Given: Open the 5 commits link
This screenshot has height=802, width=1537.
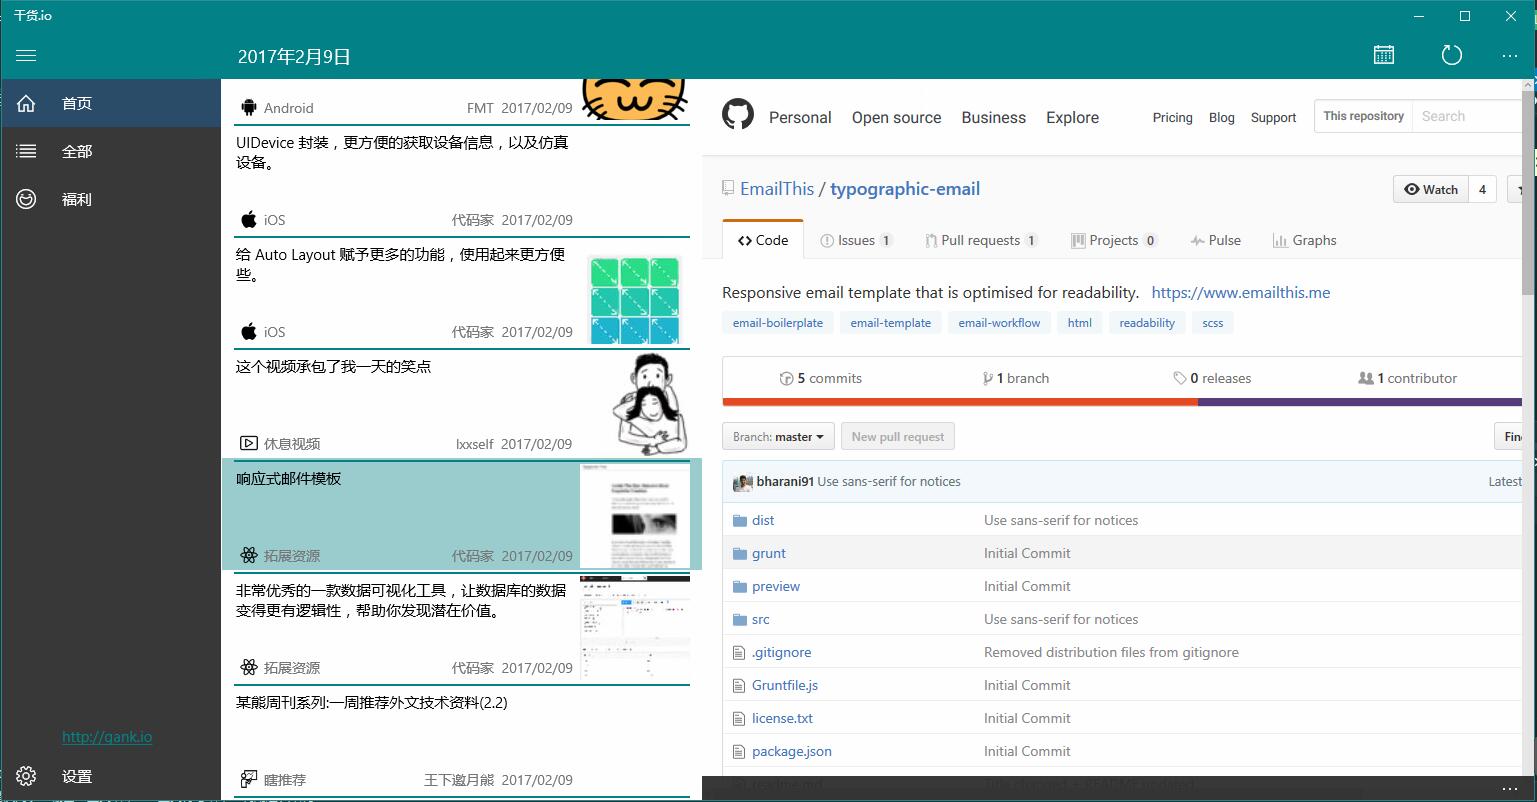Looking at the screenshot, I should [821, 378].
